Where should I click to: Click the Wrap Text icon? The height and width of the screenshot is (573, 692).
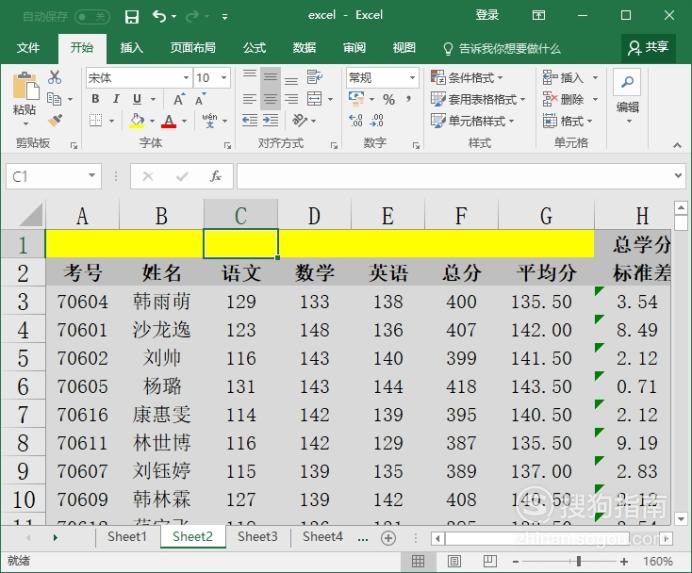[x=315, y=77]
